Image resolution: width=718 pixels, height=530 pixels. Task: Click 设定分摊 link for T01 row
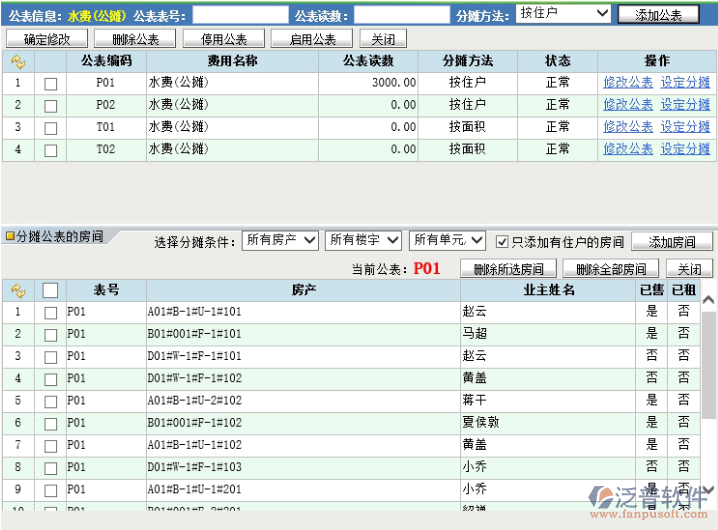(x=685, y=127)
